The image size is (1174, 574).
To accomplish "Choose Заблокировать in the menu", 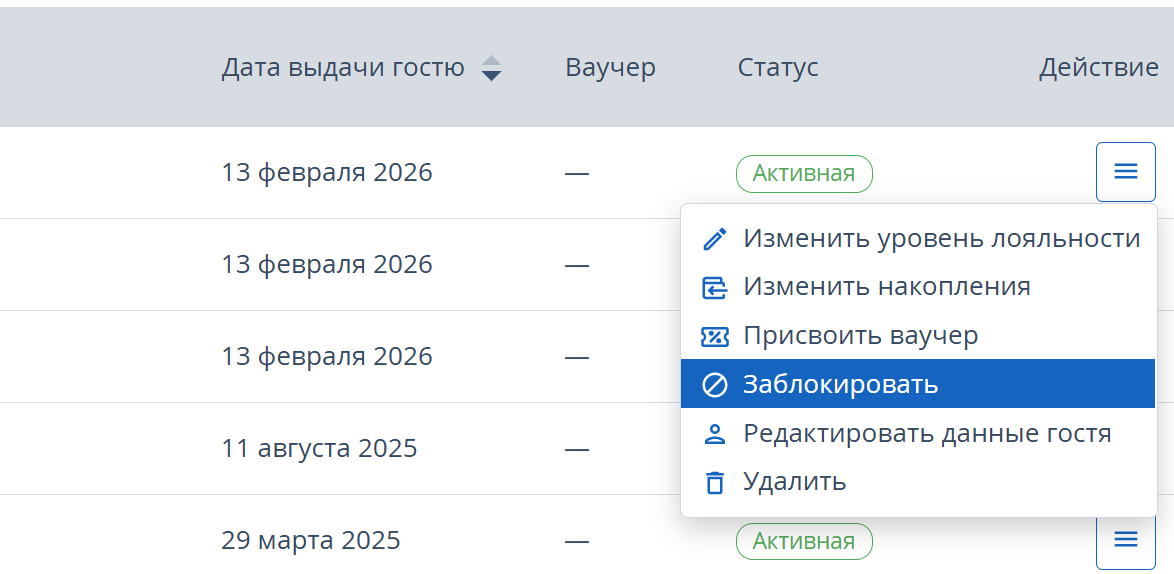I will click(x=840, y=384).
